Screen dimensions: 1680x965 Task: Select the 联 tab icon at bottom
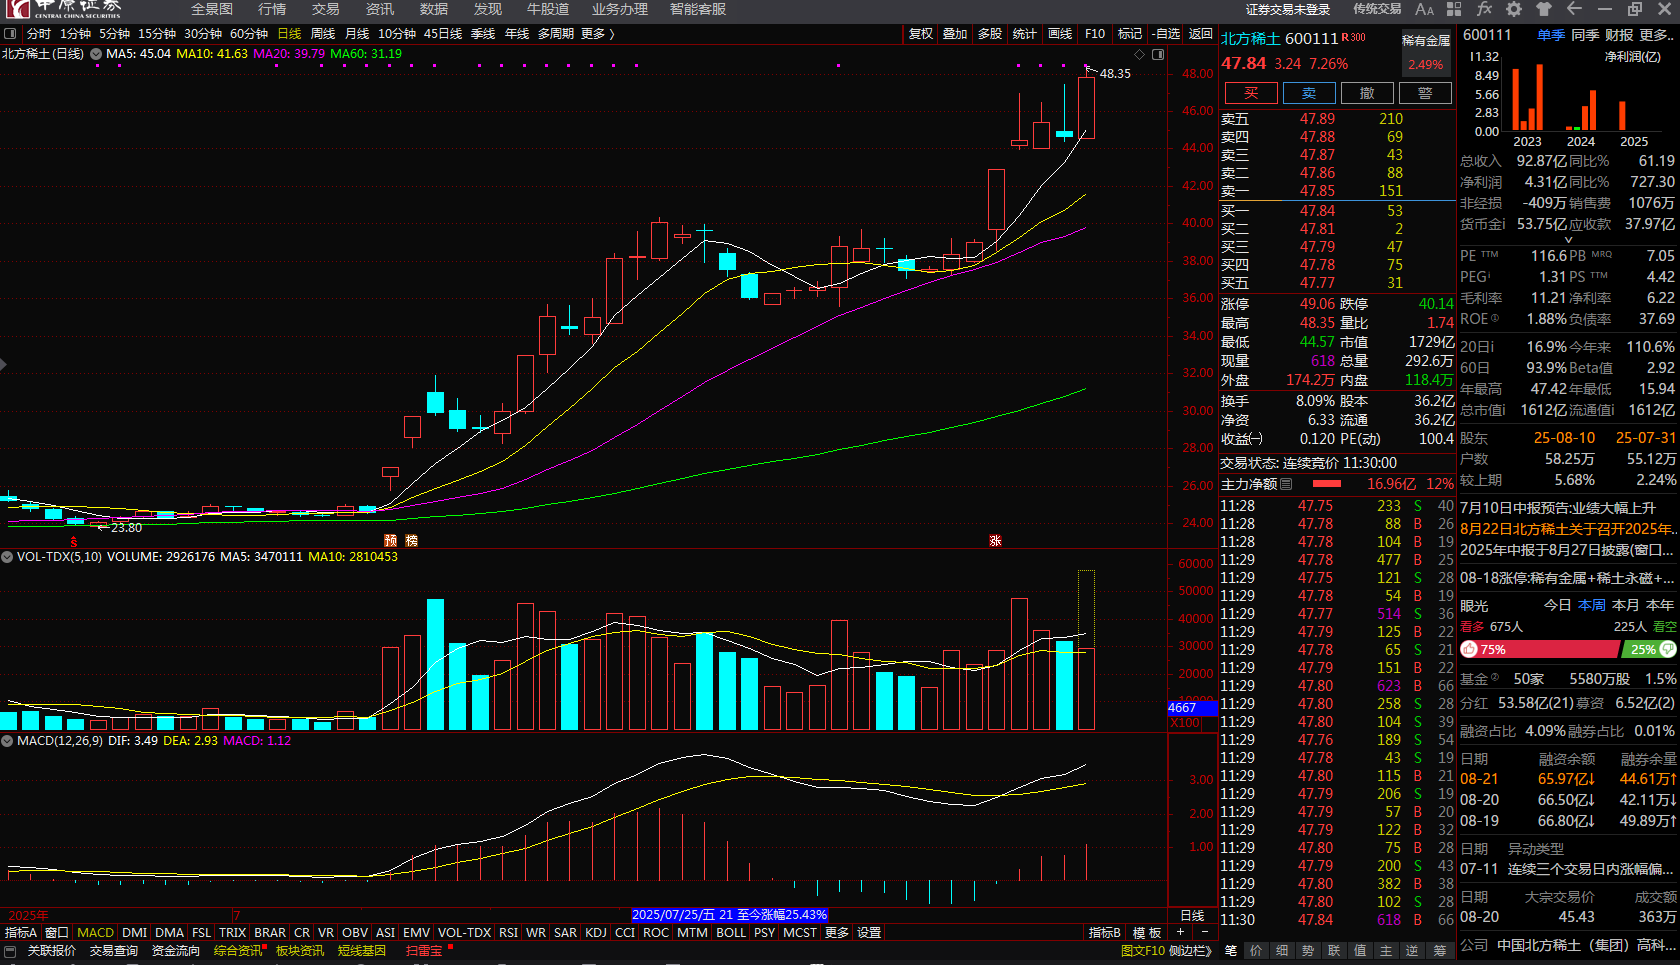pos(1334,951)
